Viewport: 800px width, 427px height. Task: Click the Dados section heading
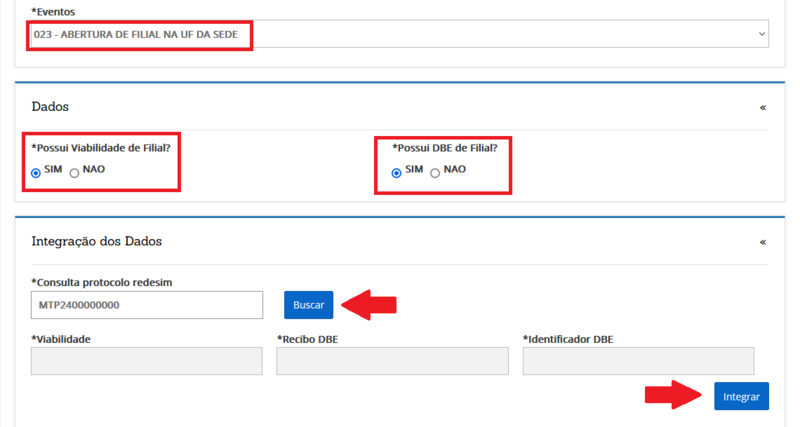(50, 107)
